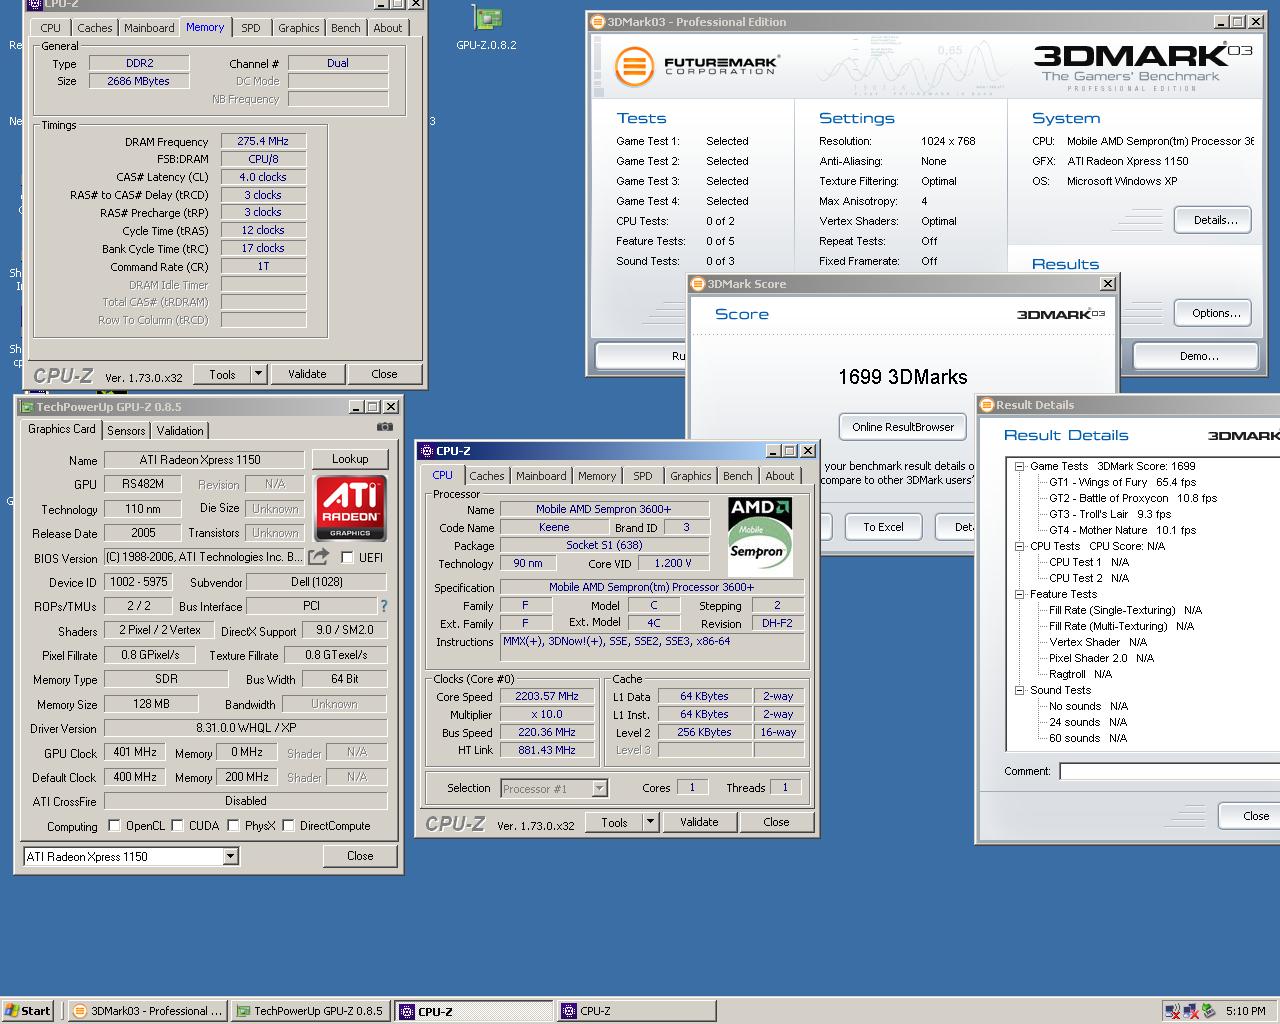1280x1024 pixels.
Task: Select GT2 - Battle of Proxycon result row
Action: 1133,498
